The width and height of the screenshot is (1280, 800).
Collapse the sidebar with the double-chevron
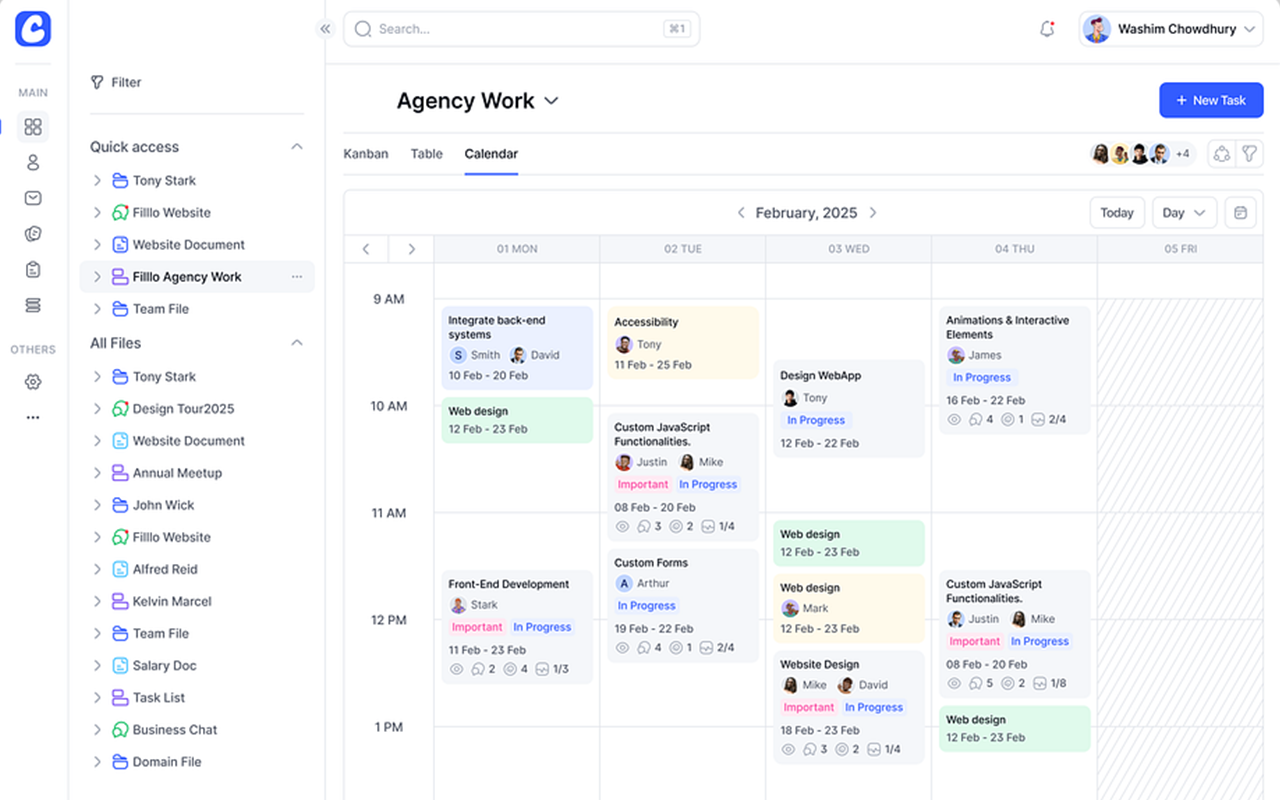coord(325,29)
